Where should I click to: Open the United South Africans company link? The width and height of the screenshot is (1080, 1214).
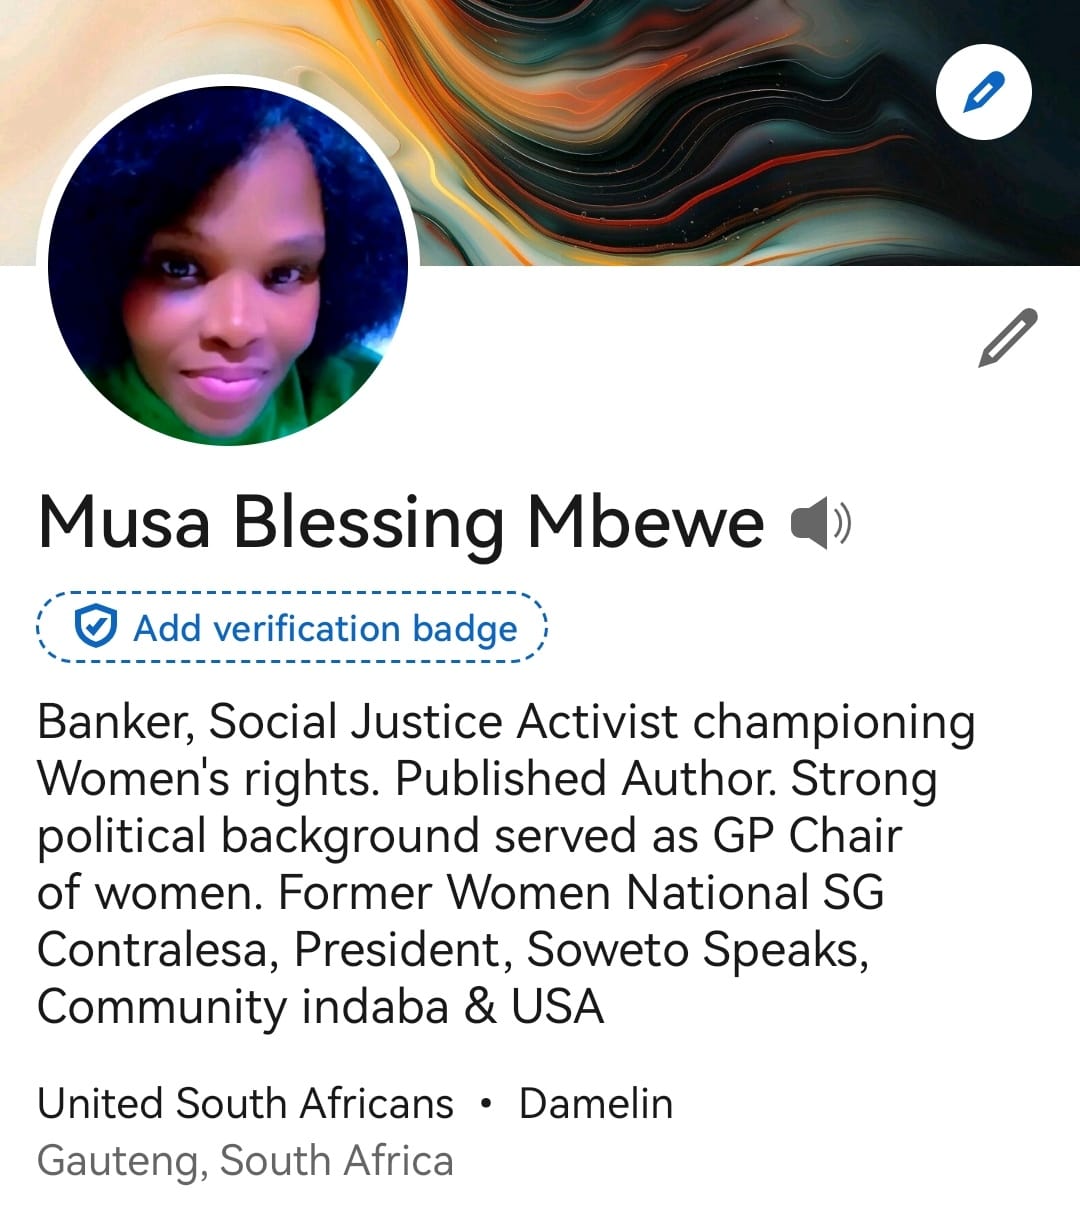tap(245, 1104)
